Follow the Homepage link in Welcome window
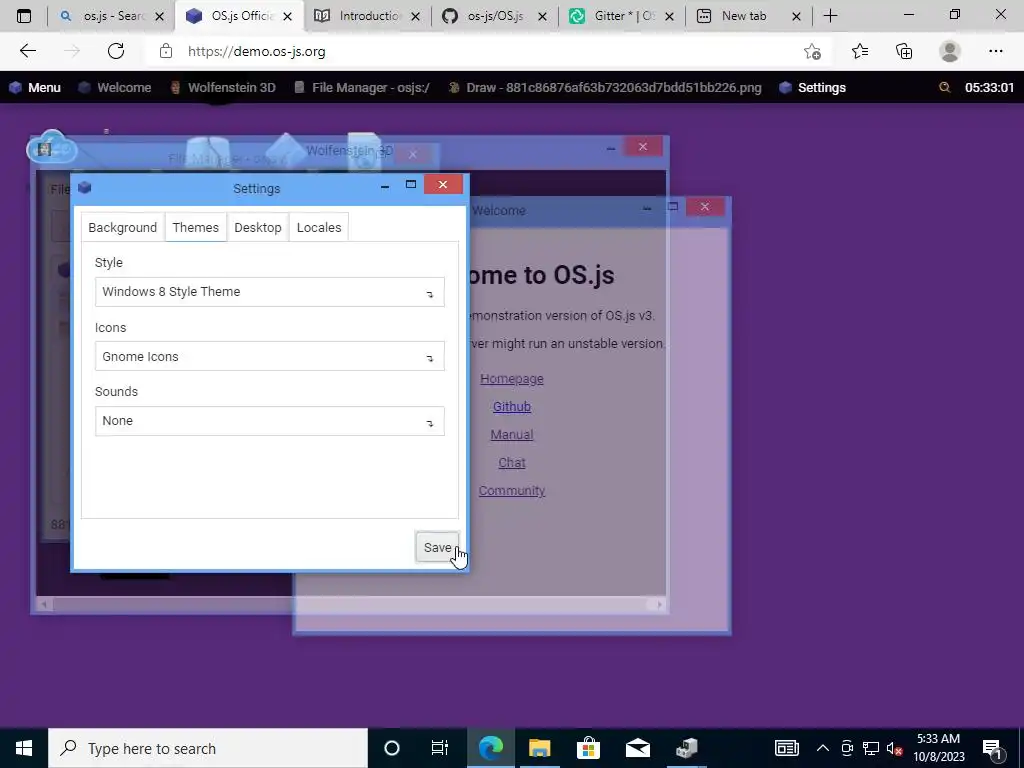 [512, 379]
